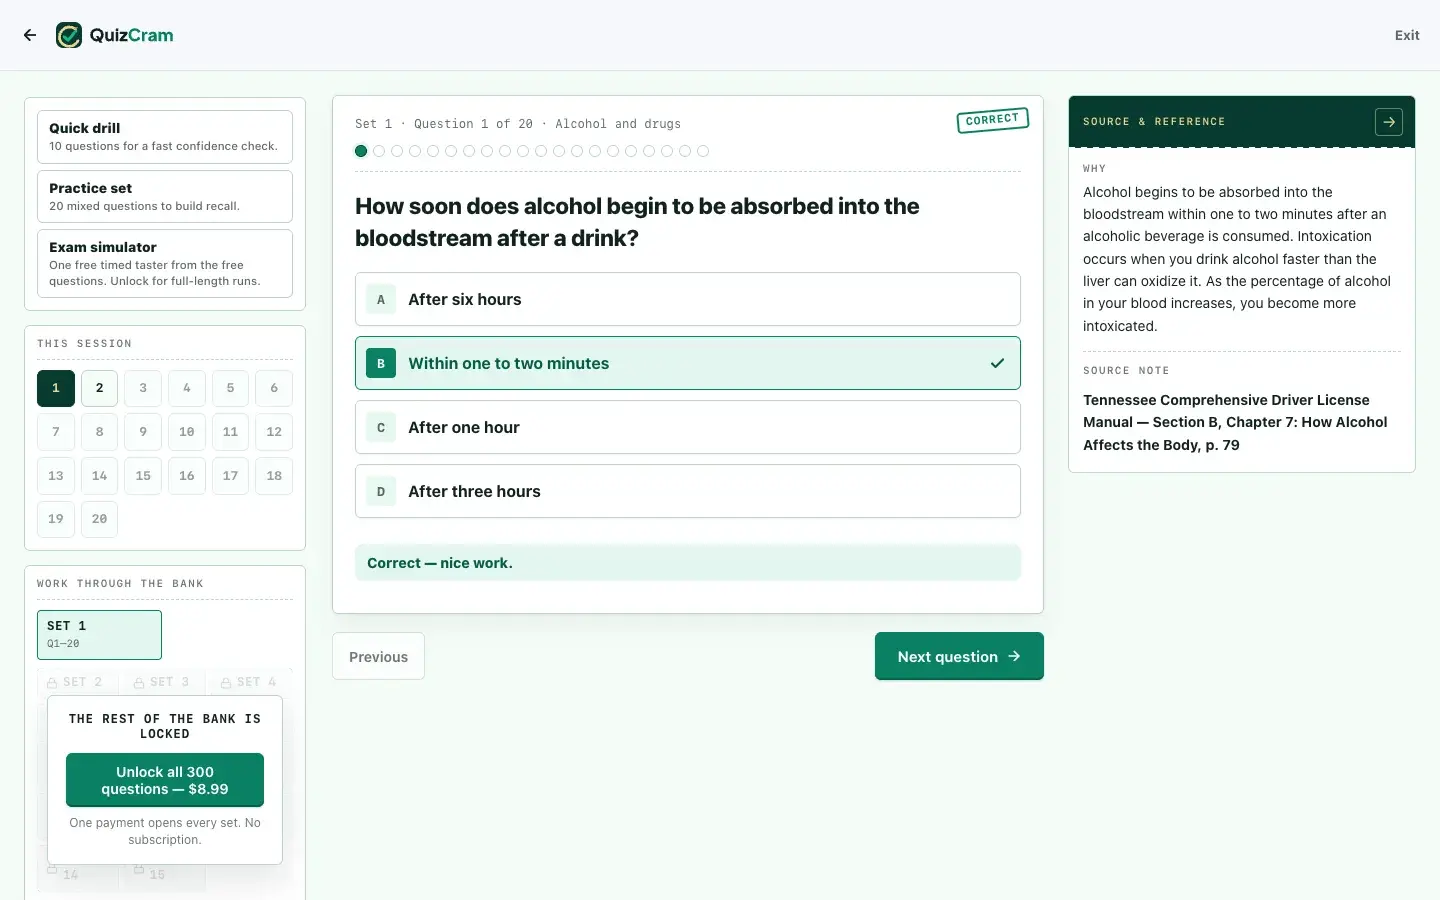This screenshot has width=1440, height=900.
Task: Click letter badge D beside After three hours
Action: tap(380, 491)
